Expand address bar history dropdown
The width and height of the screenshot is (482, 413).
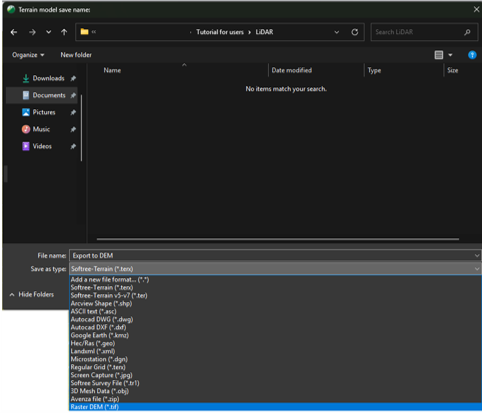pyautogui.click(x=337, y=32)
